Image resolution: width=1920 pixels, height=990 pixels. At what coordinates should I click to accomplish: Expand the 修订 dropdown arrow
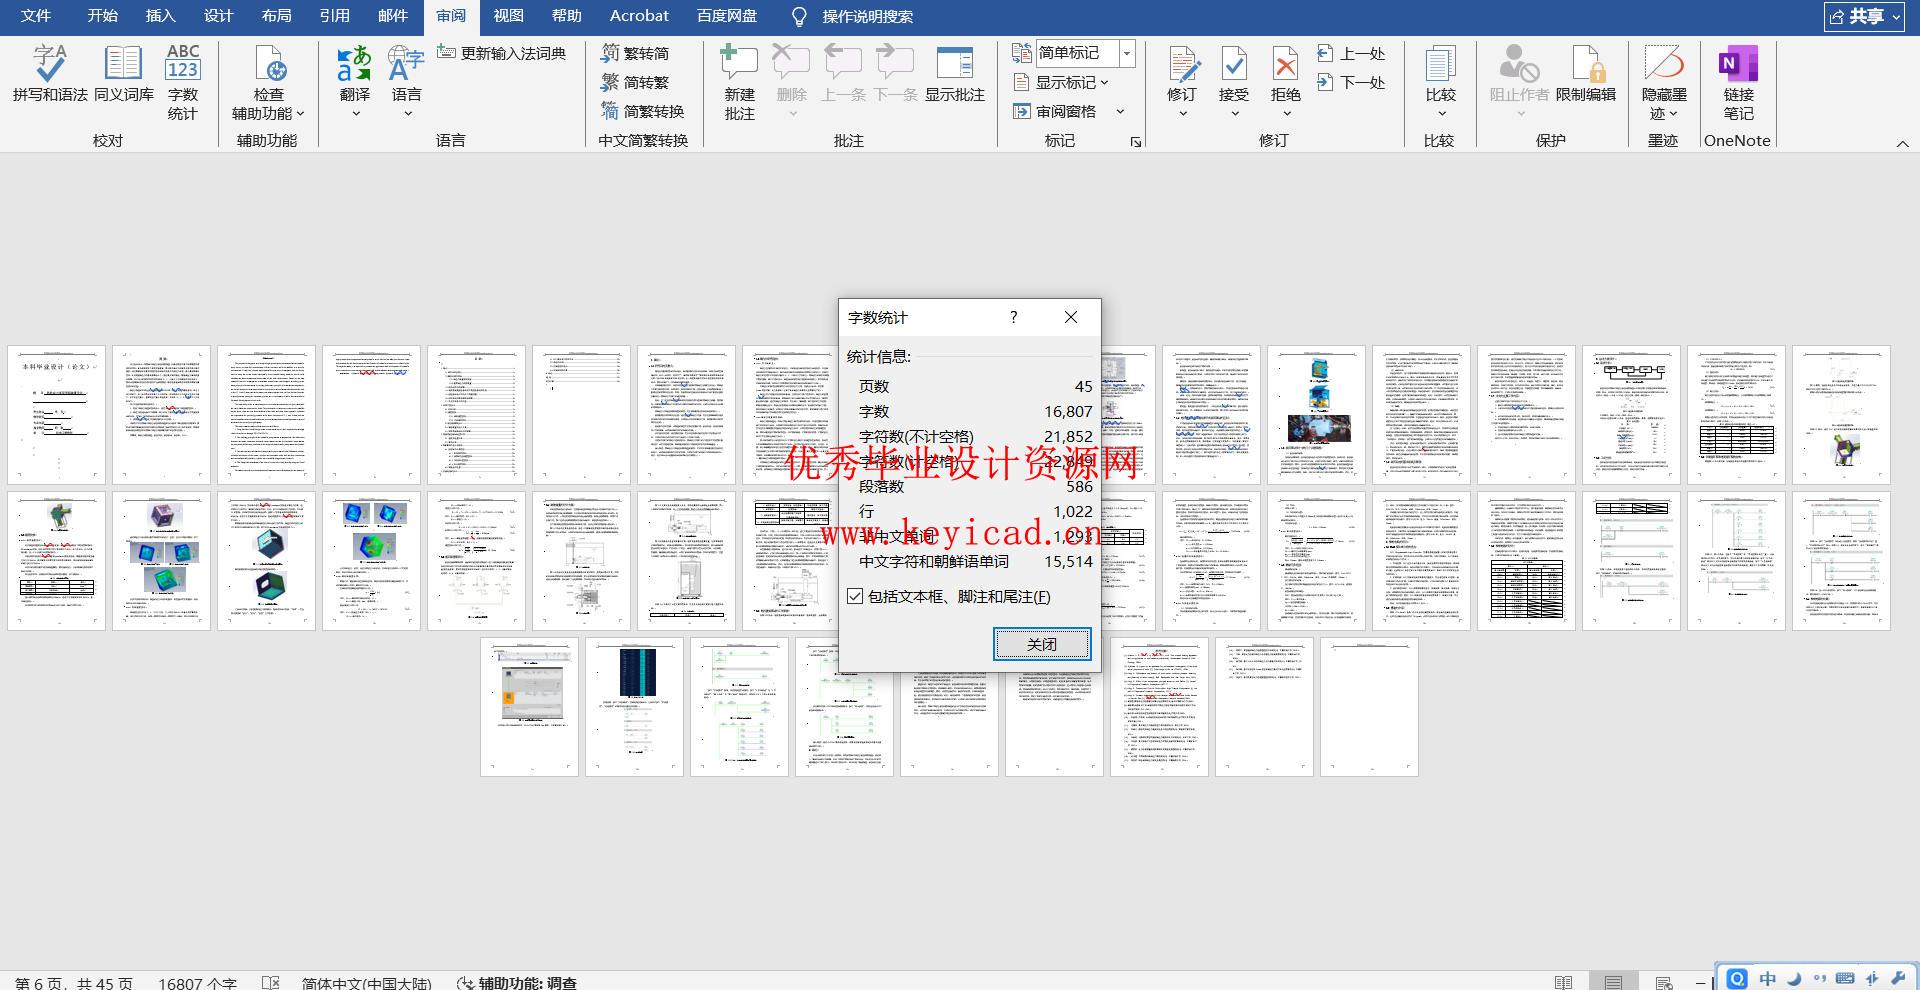(x=1182, y=114)
